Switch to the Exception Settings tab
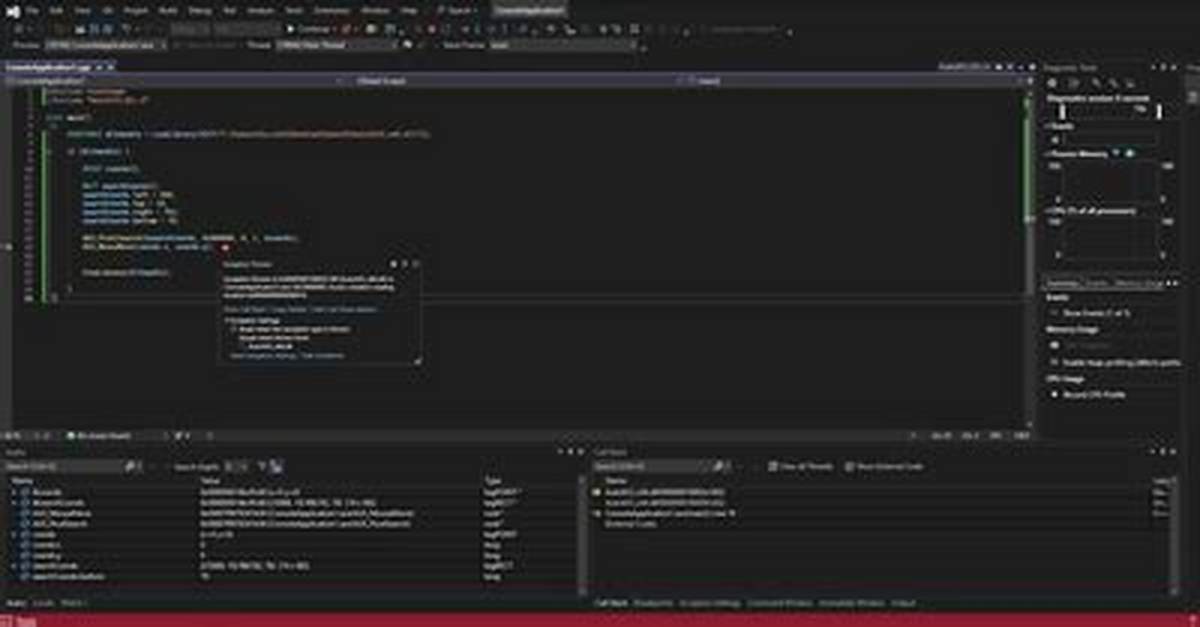Screen dimensions: 1200x627 710,603
